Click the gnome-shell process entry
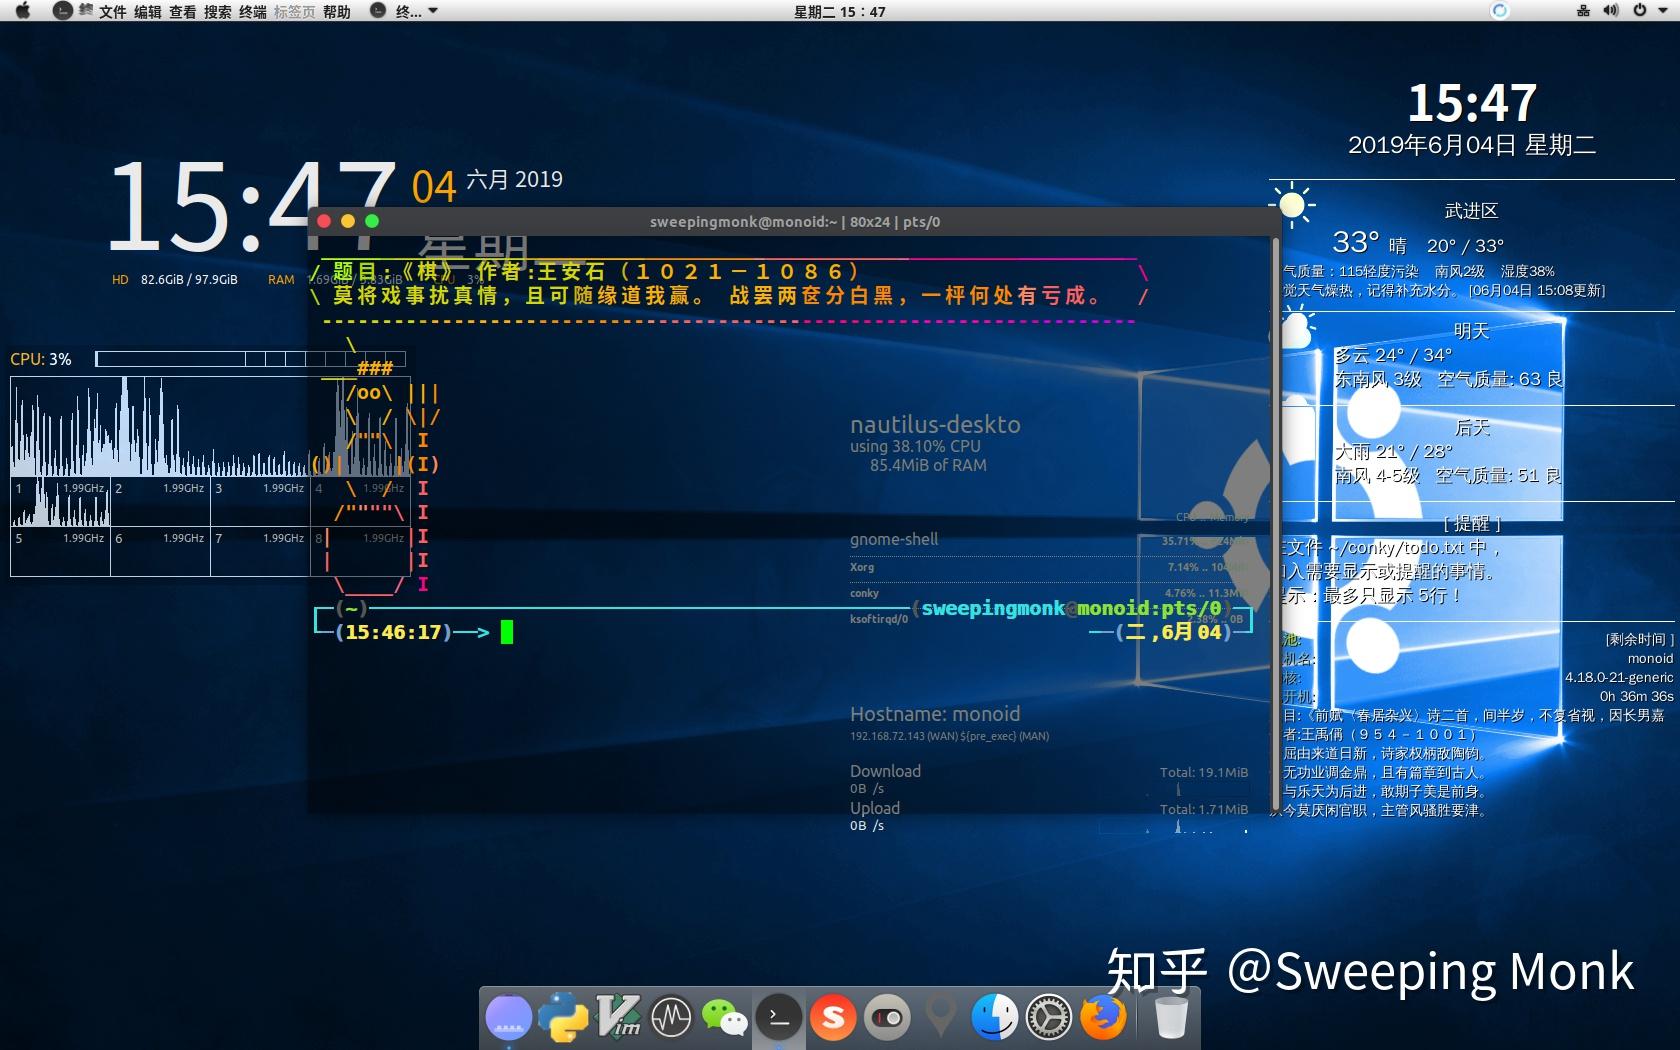 point(894,540)
